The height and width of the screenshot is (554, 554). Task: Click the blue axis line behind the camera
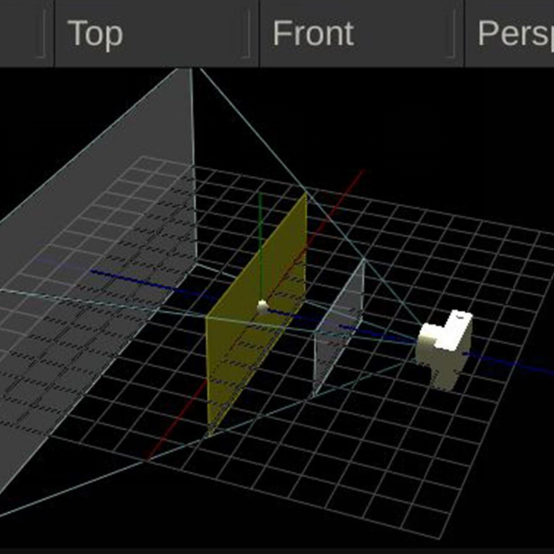[x=509, y=363]
